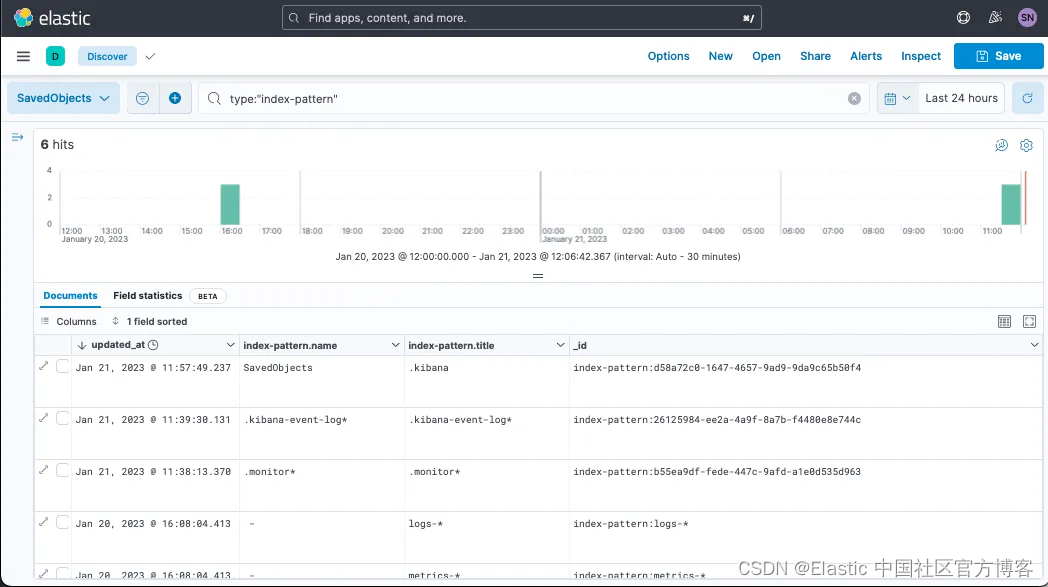
Task: Clear the query with the X icon
Action: click(x=854, y=98)
